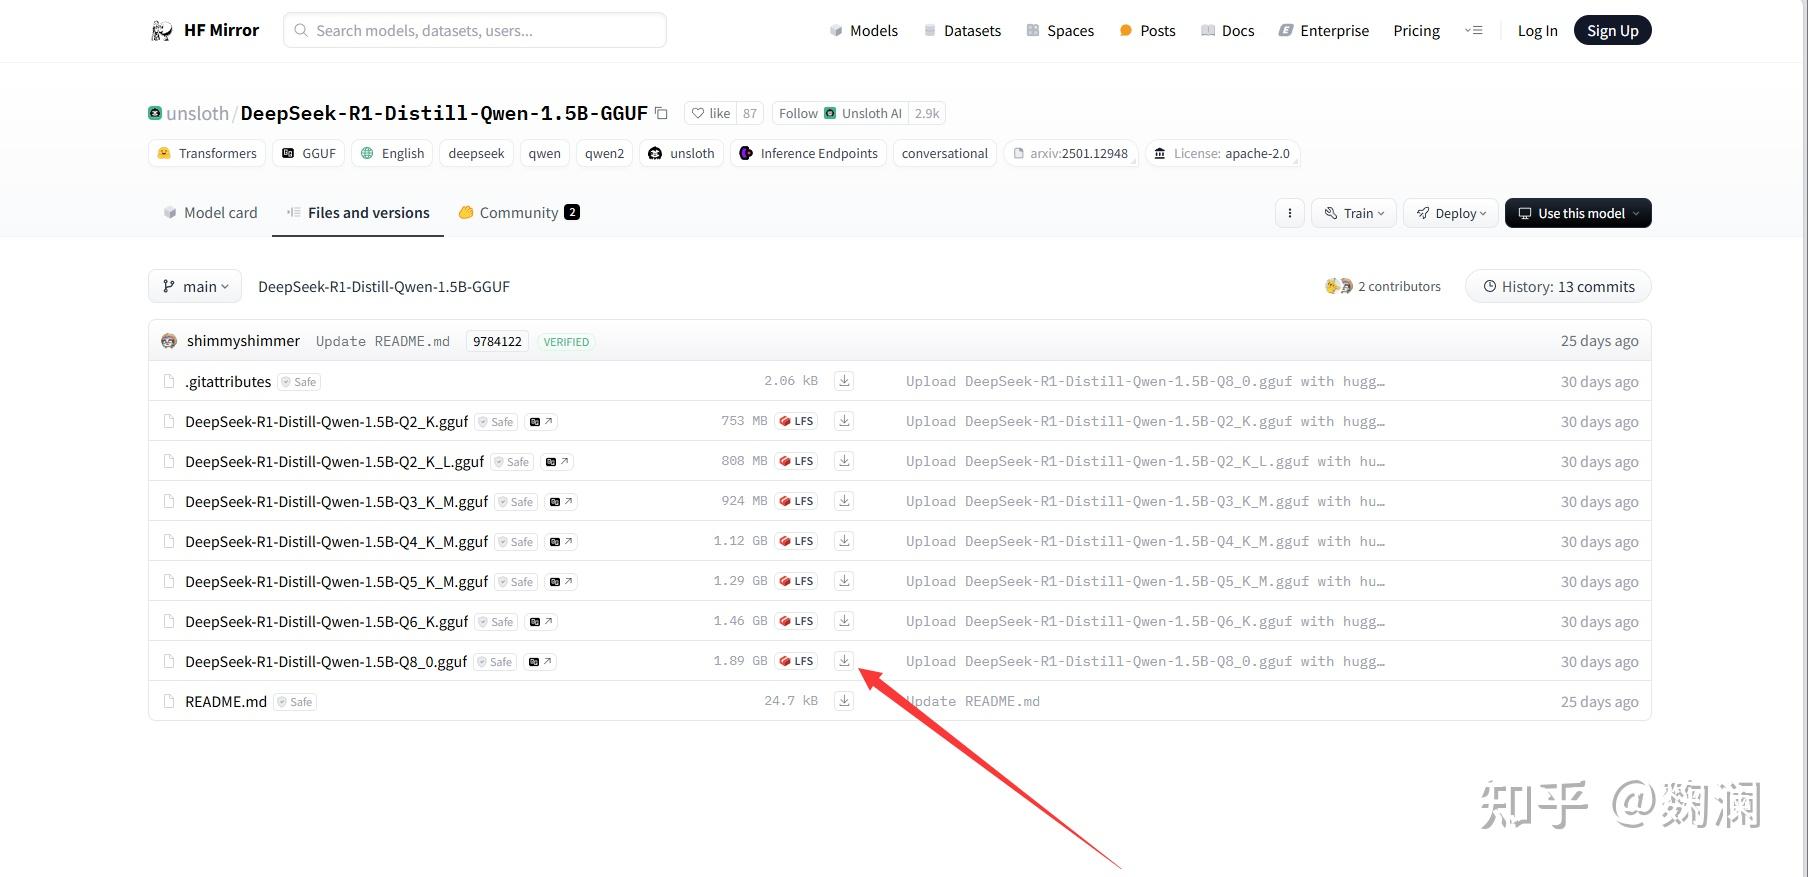Click the HF Mirror logo

tap(205, 31)
